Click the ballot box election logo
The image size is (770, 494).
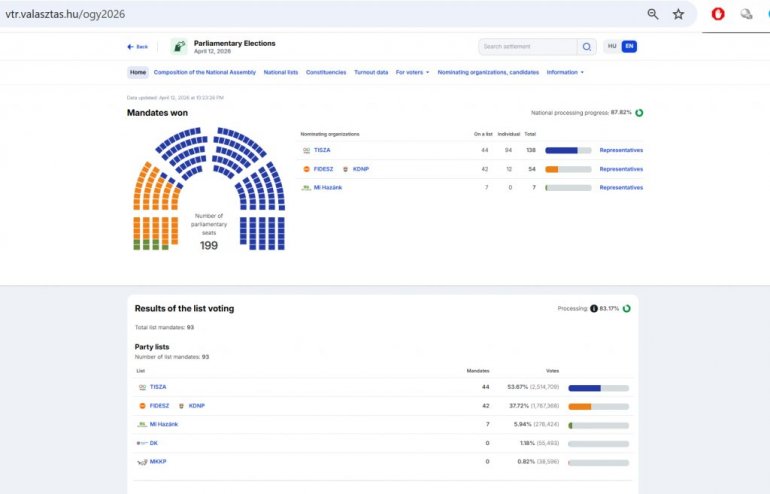click(179, 47)
